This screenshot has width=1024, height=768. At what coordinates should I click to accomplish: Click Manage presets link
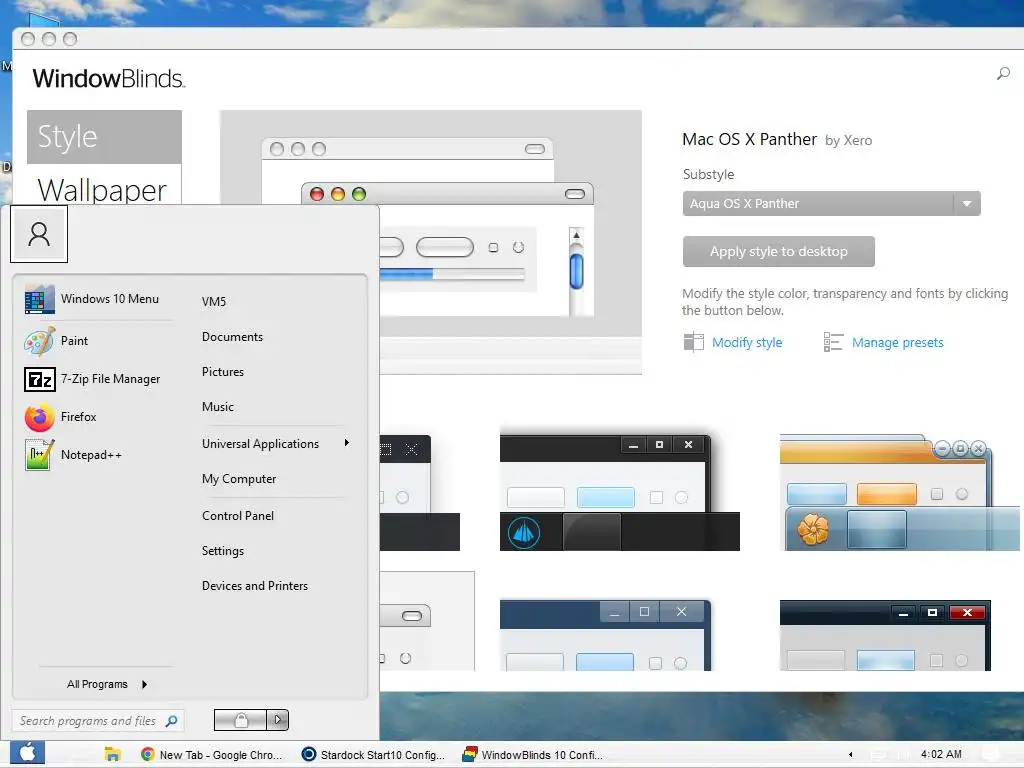[897, 342]
